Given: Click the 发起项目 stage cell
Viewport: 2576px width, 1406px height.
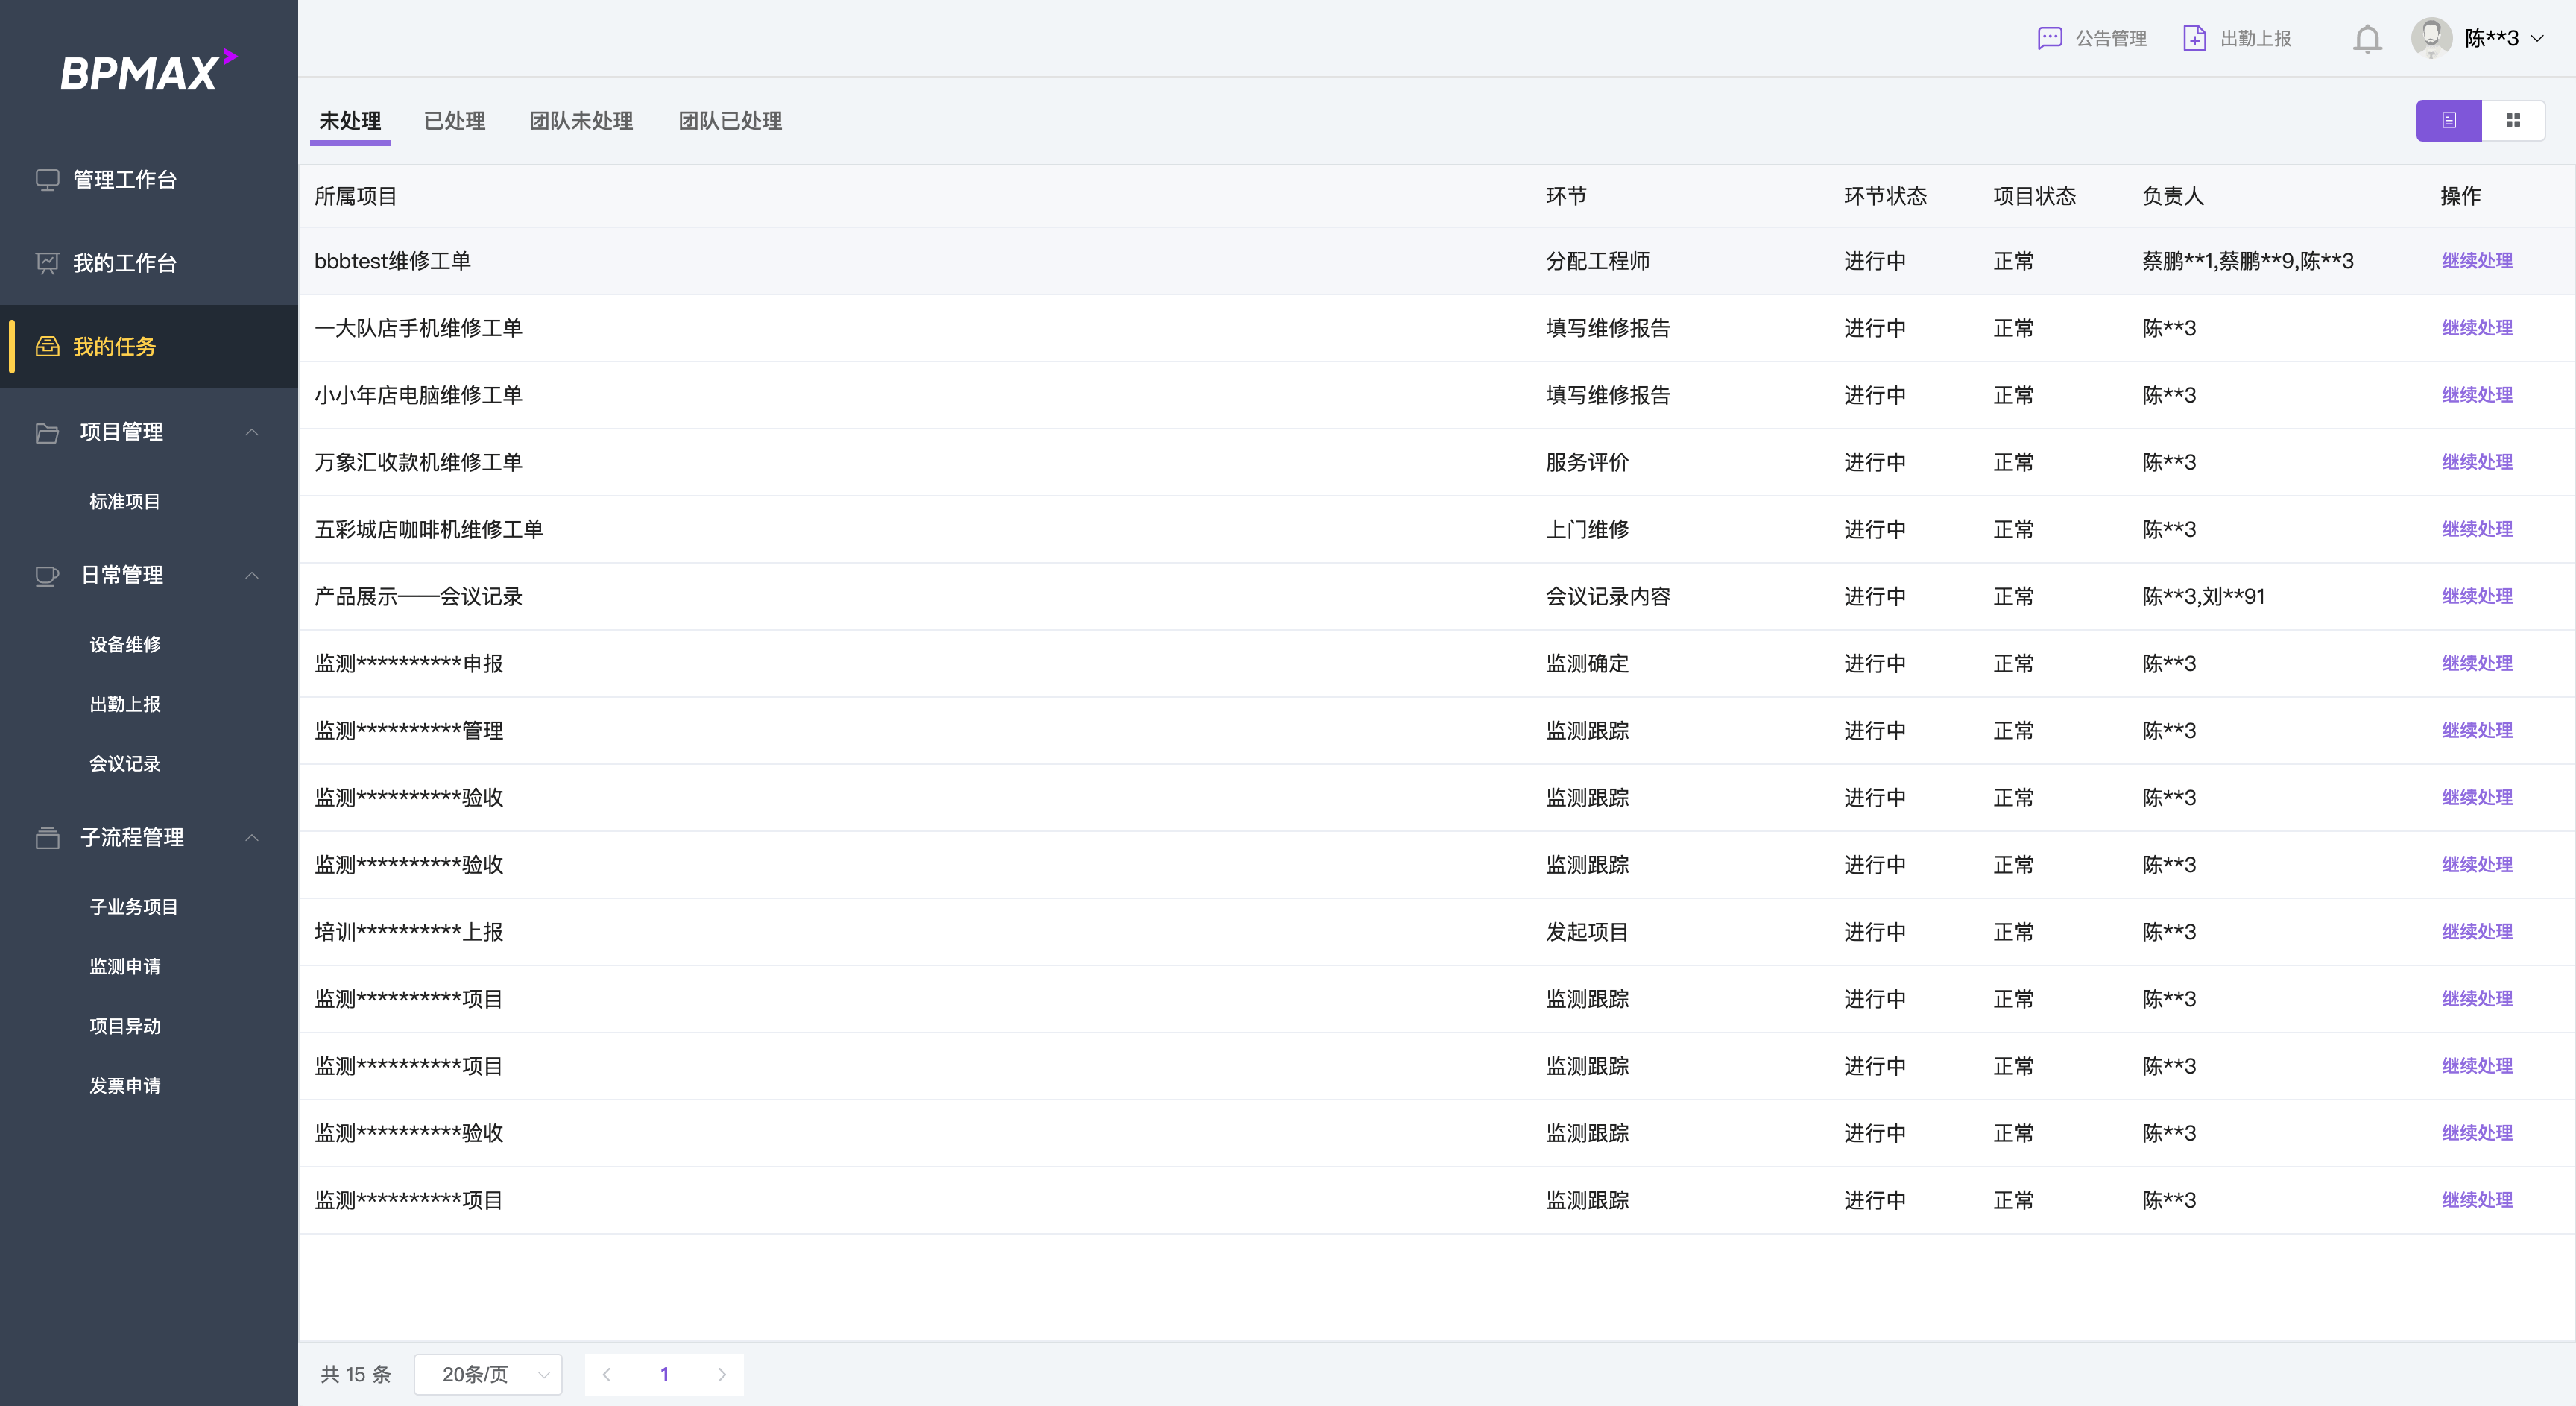Looking at the screenshot, I should pyautogui.click(x=1587, y=932).
